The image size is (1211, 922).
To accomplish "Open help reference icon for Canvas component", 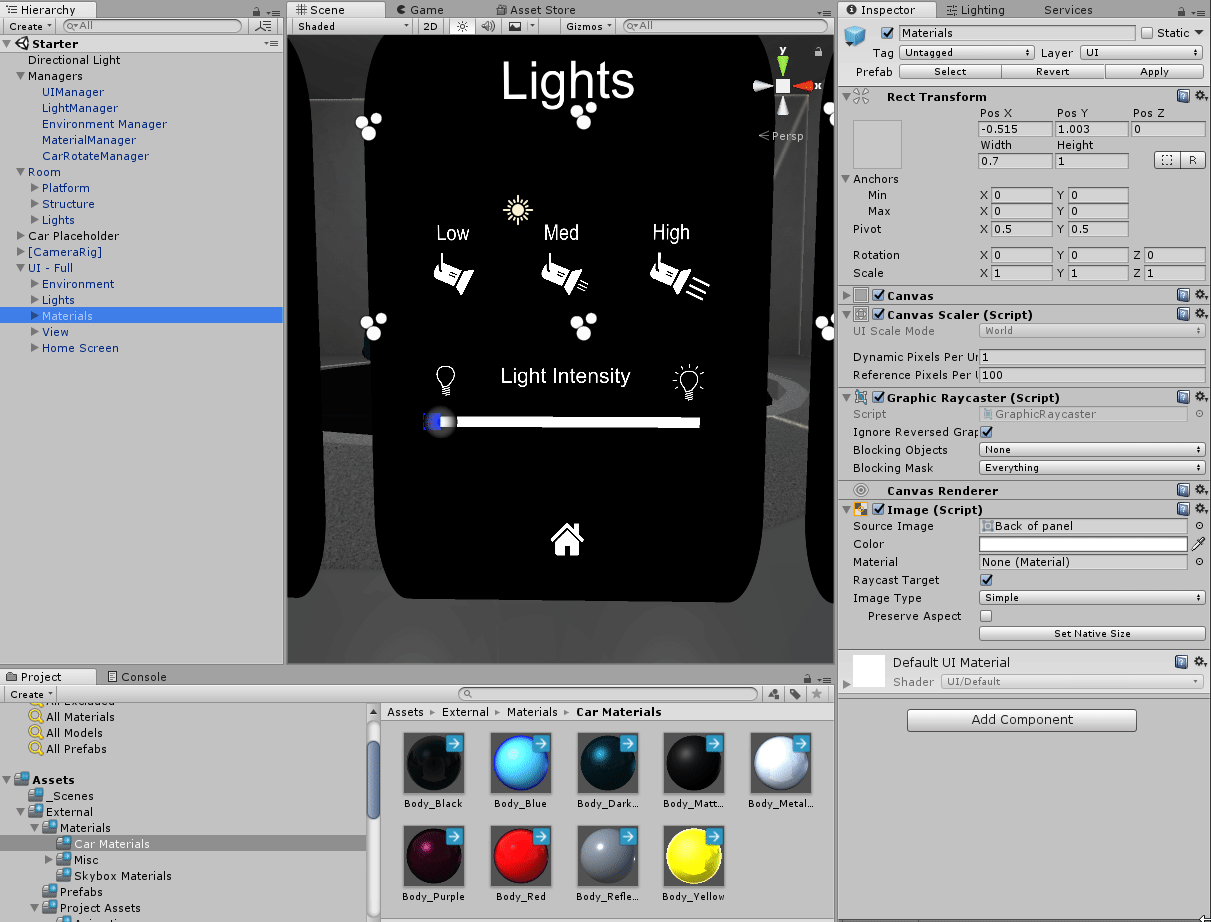I will pyautogui.click(x=1183, y=295).
